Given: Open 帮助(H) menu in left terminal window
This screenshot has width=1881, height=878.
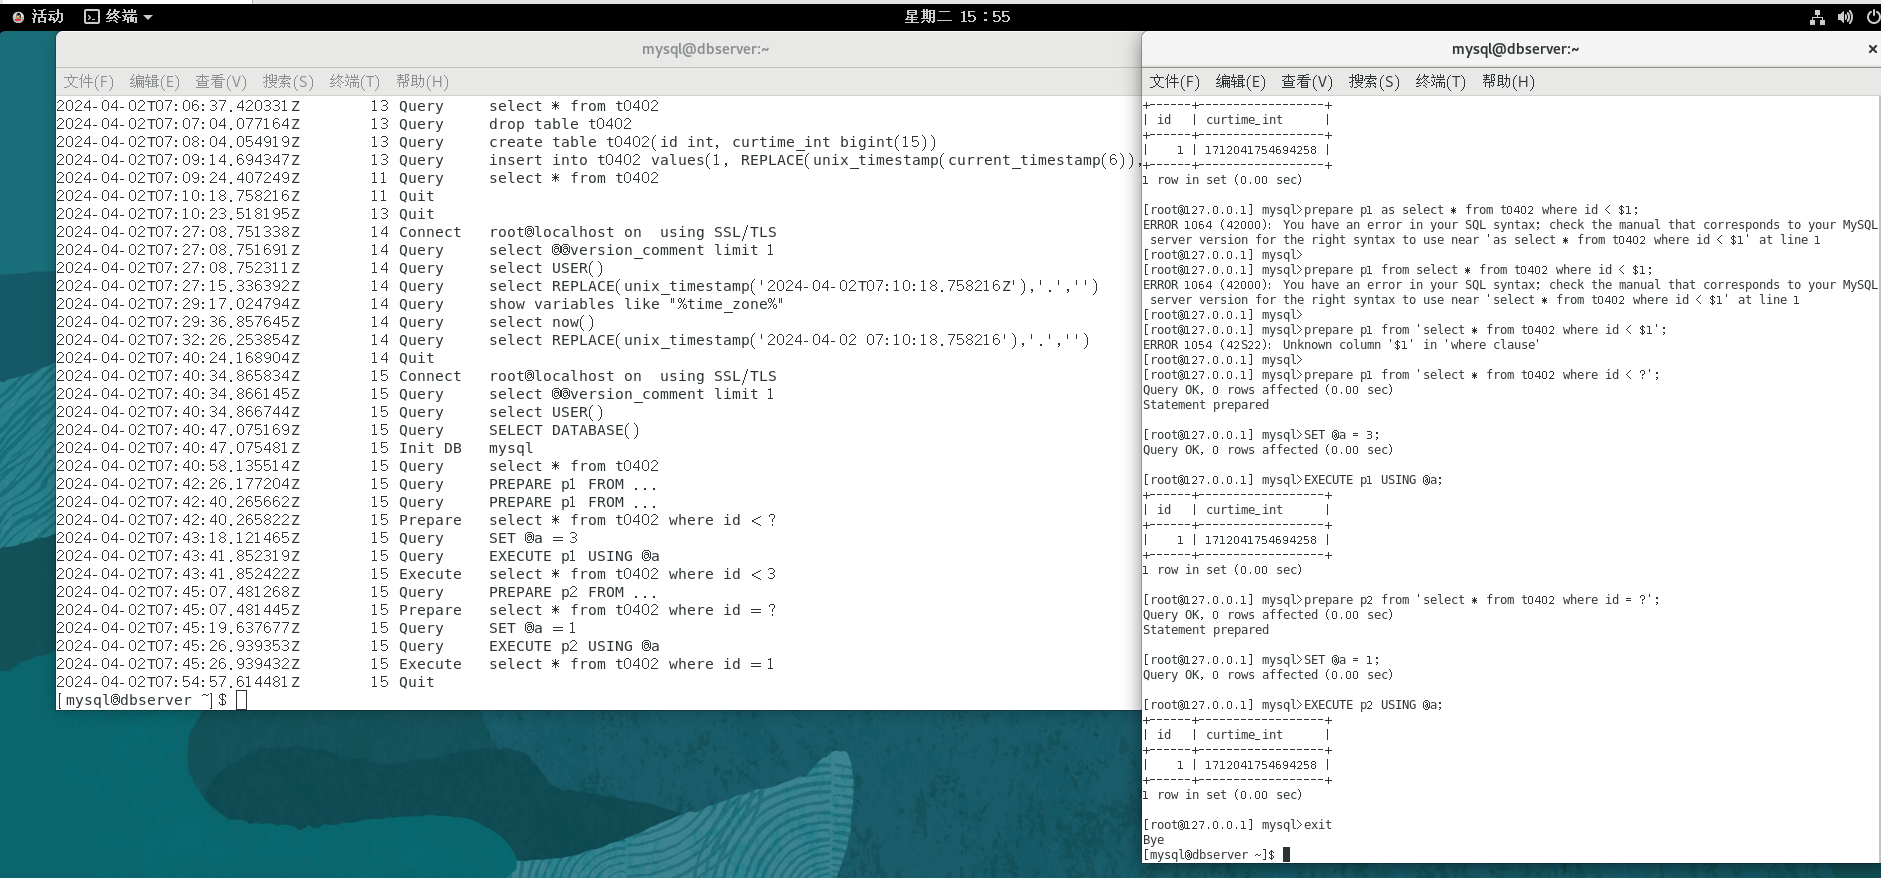Looking at the screenshot, I should click(422, 82).
